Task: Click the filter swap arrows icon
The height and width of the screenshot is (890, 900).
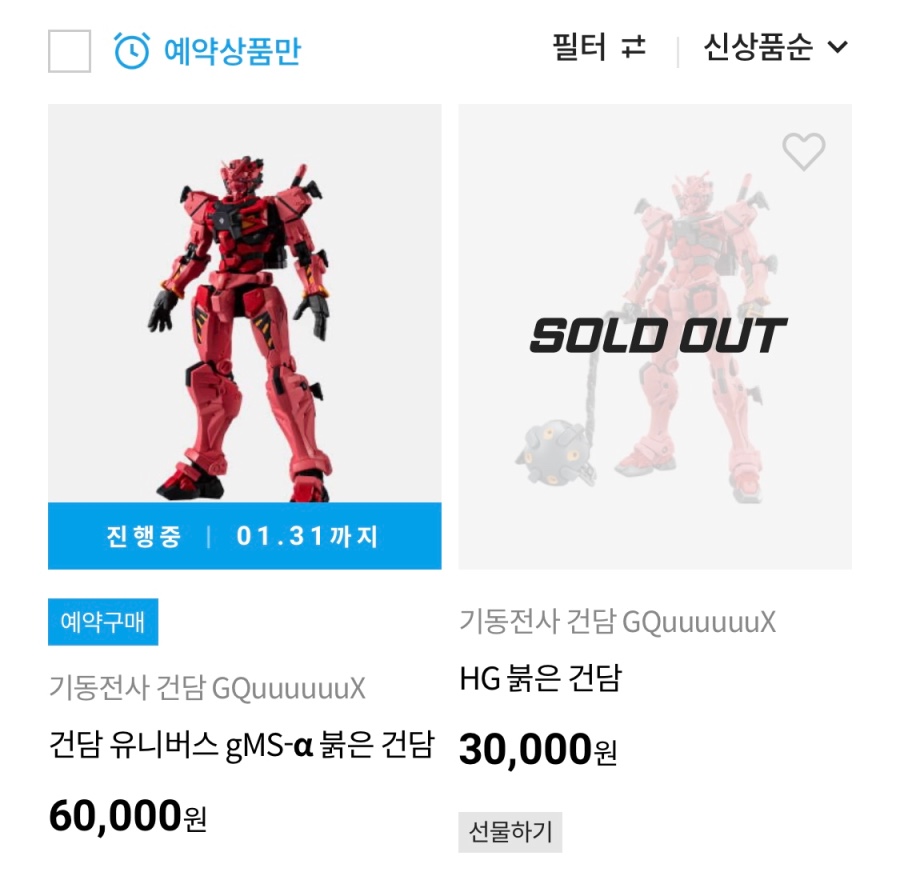Action: [x=634, y=47]
